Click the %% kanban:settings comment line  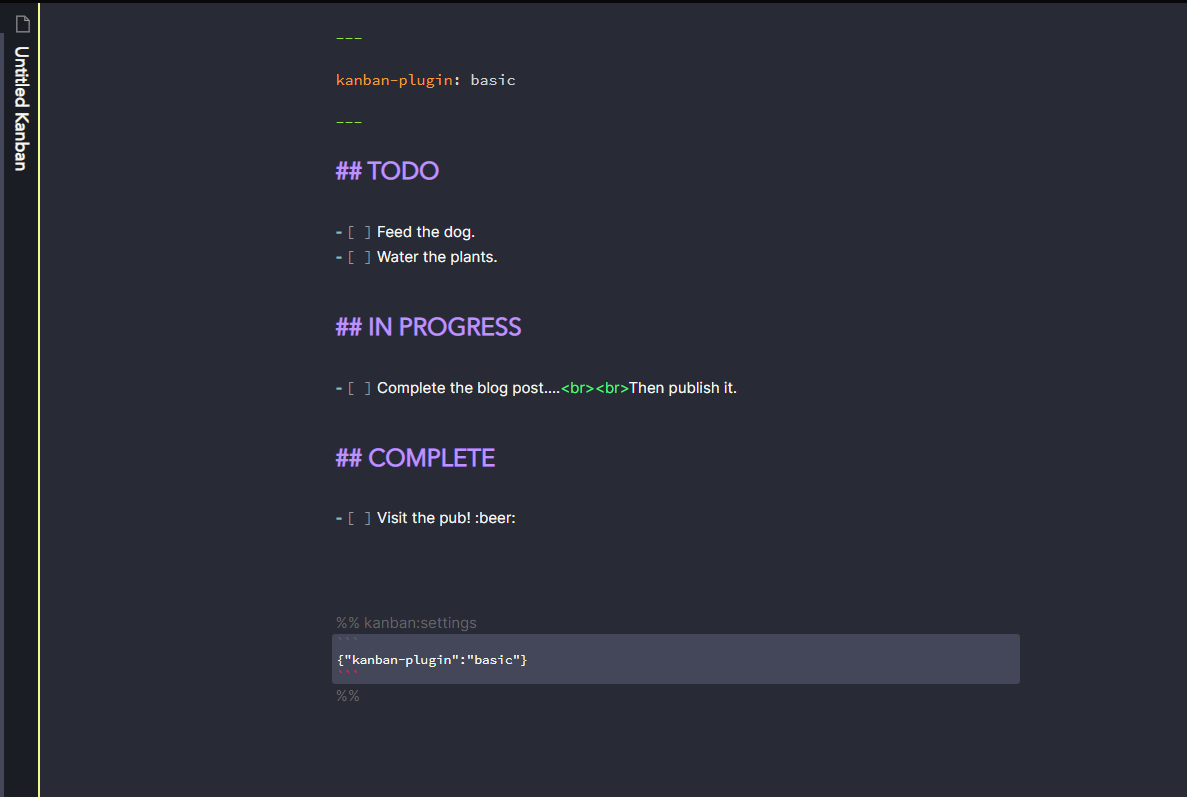point(406,623)
